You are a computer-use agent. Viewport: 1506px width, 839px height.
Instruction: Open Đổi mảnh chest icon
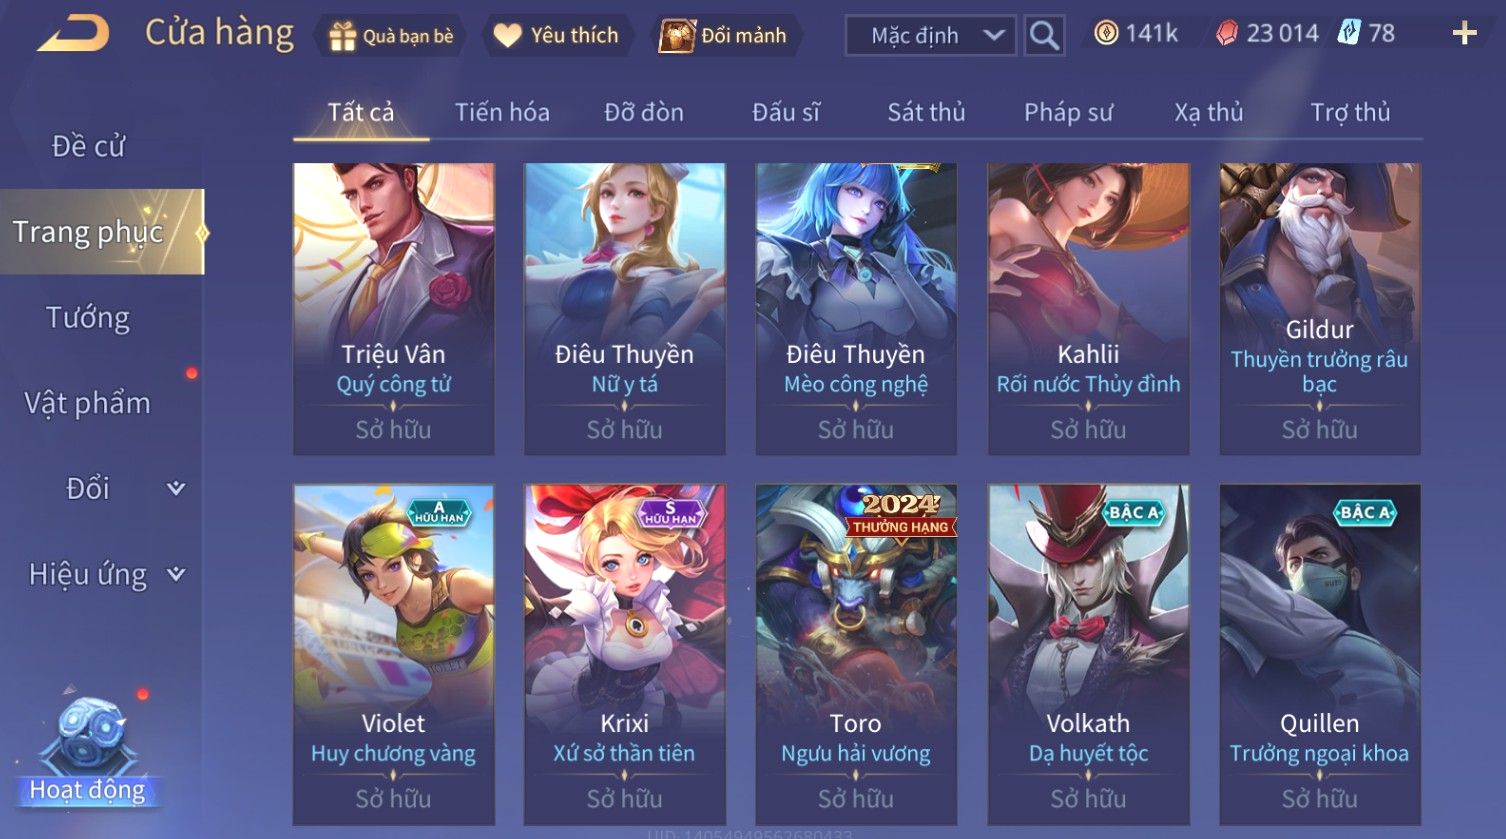[677, 36]
